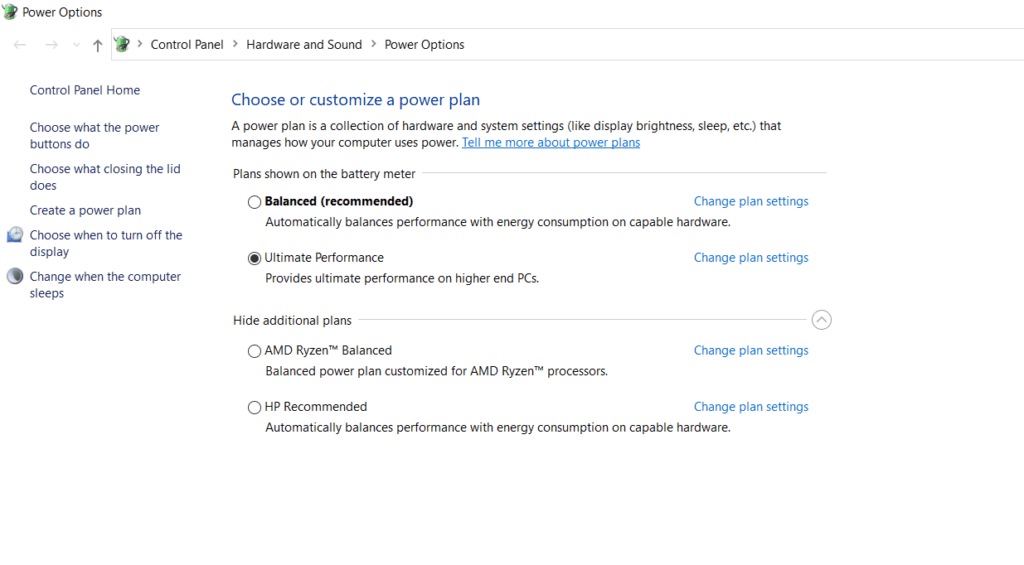The width and height of the screenshot is (1024, 565).
Task: Go up one level with up arrow
Action: pos(97,45)
